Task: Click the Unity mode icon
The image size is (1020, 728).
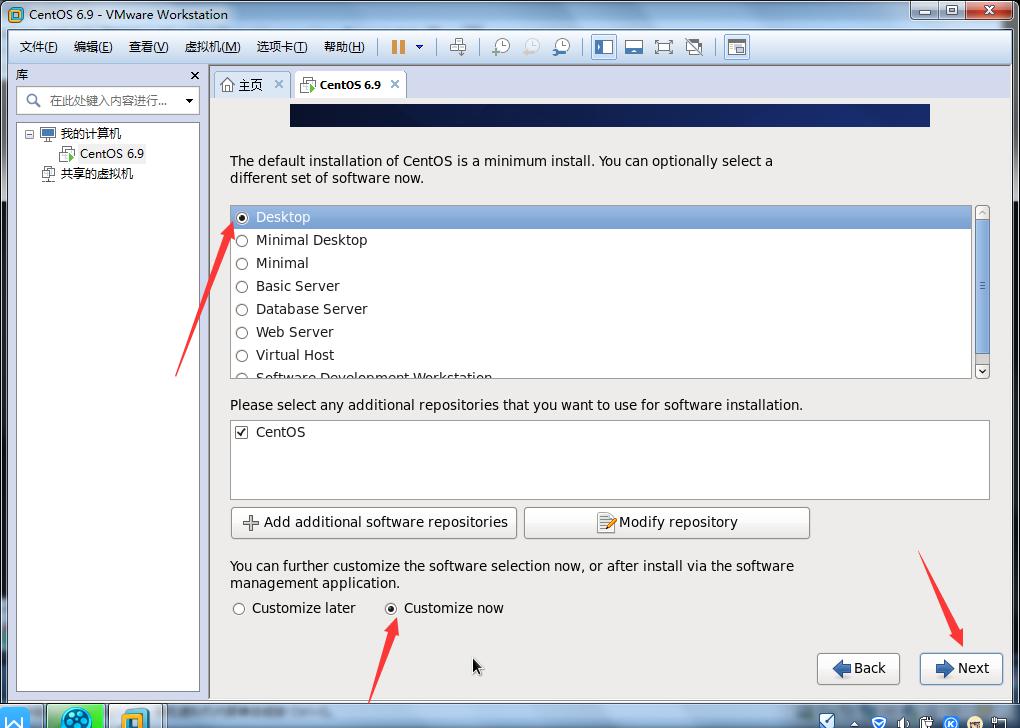Action: click(694, 47)
